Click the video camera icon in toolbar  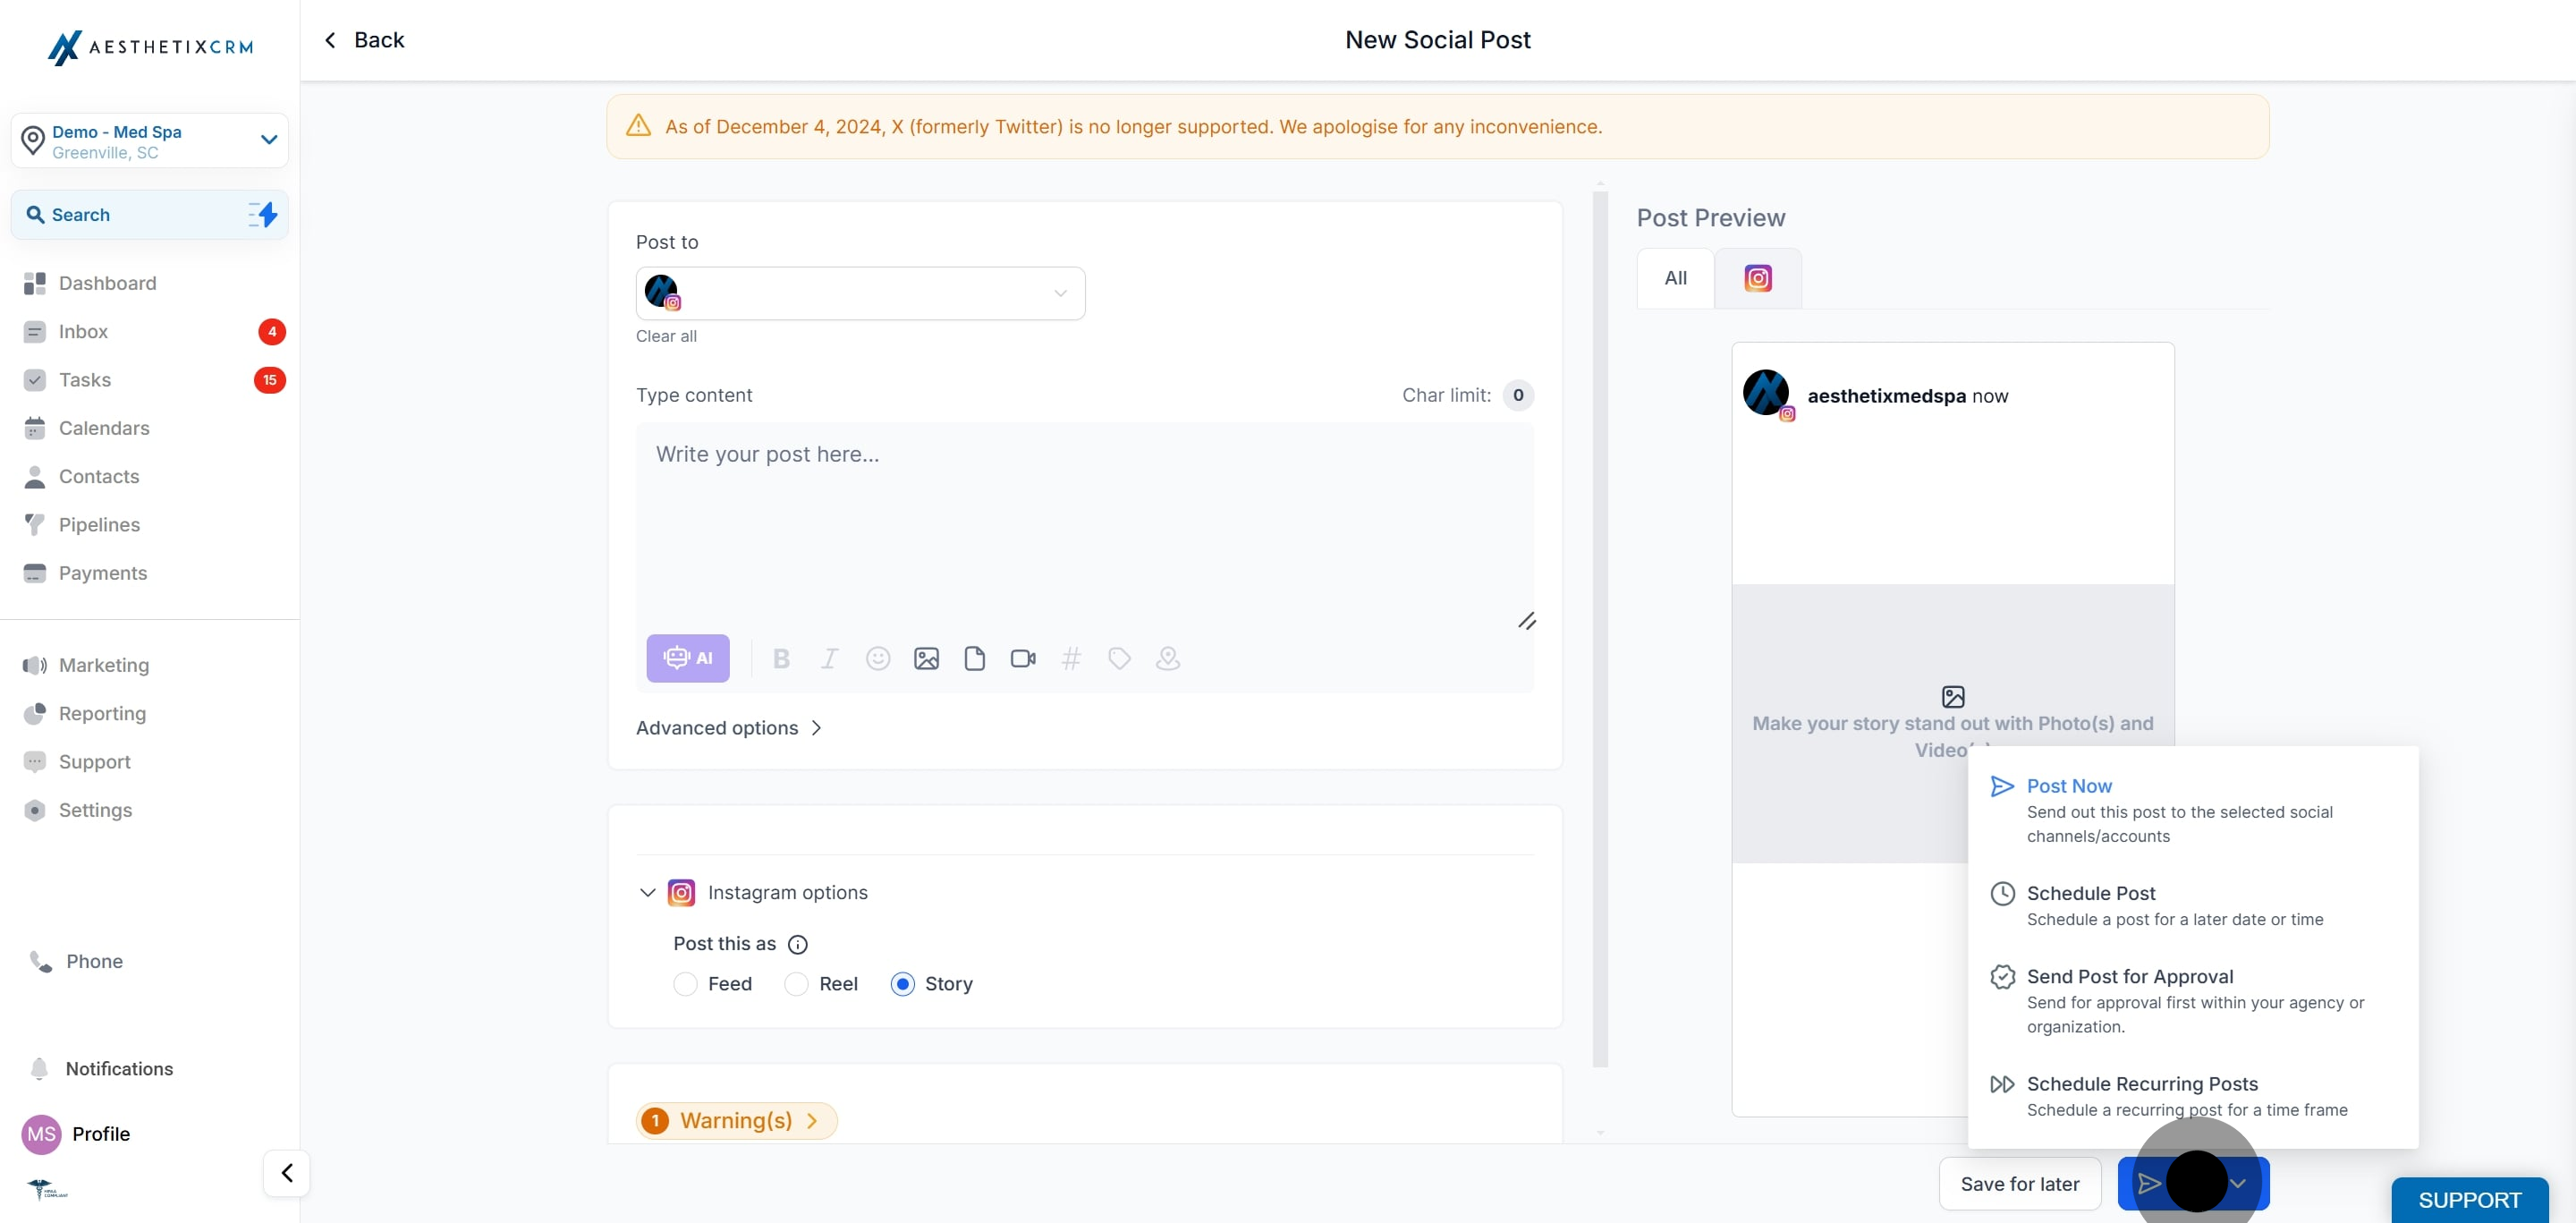[x=1022, y=658]
